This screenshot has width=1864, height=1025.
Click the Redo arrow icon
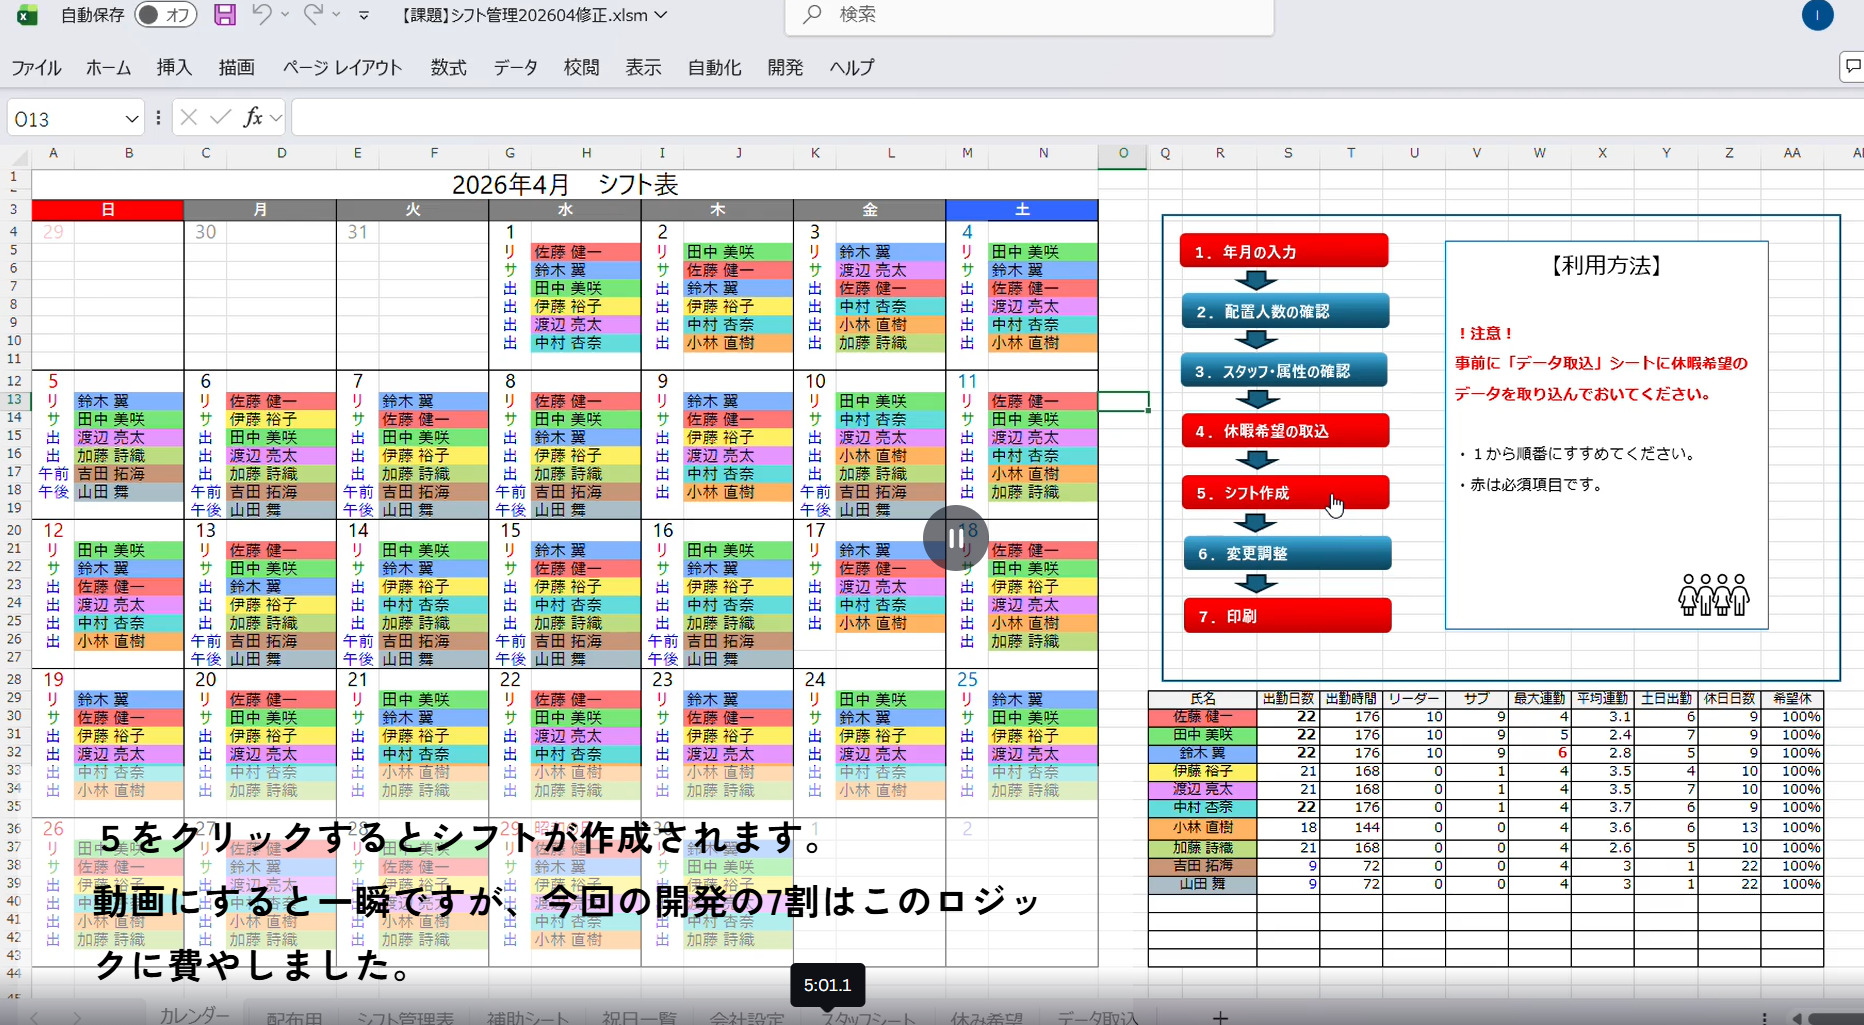(x=313, y=15)
